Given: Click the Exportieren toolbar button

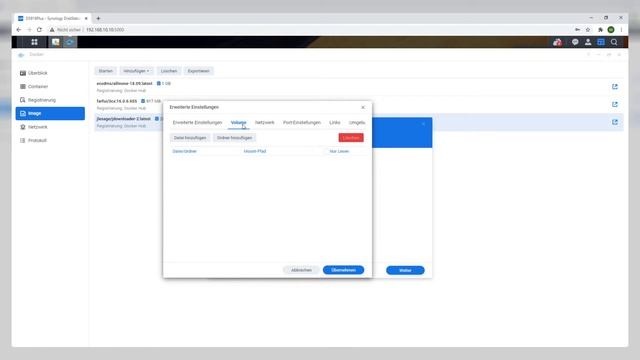Looking at the screenshot, I should click(198, 71).
